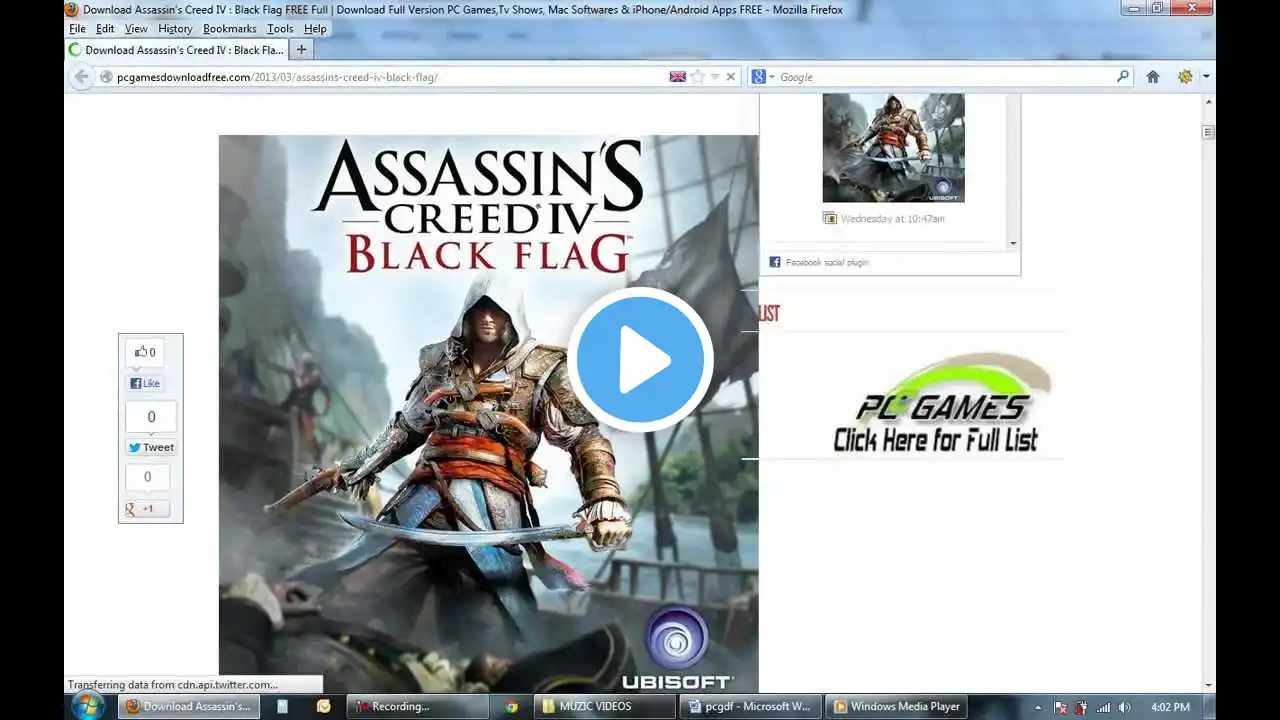Click the gear add-on icon in toolbar
The width and height of the screenshot is (1280, 720).
click(1185, 77)
